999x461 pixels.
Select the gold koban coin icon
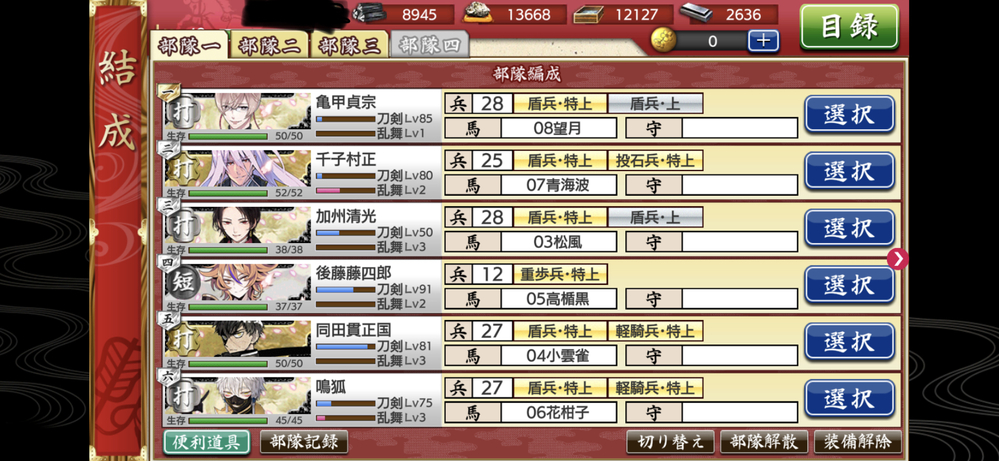663,41
